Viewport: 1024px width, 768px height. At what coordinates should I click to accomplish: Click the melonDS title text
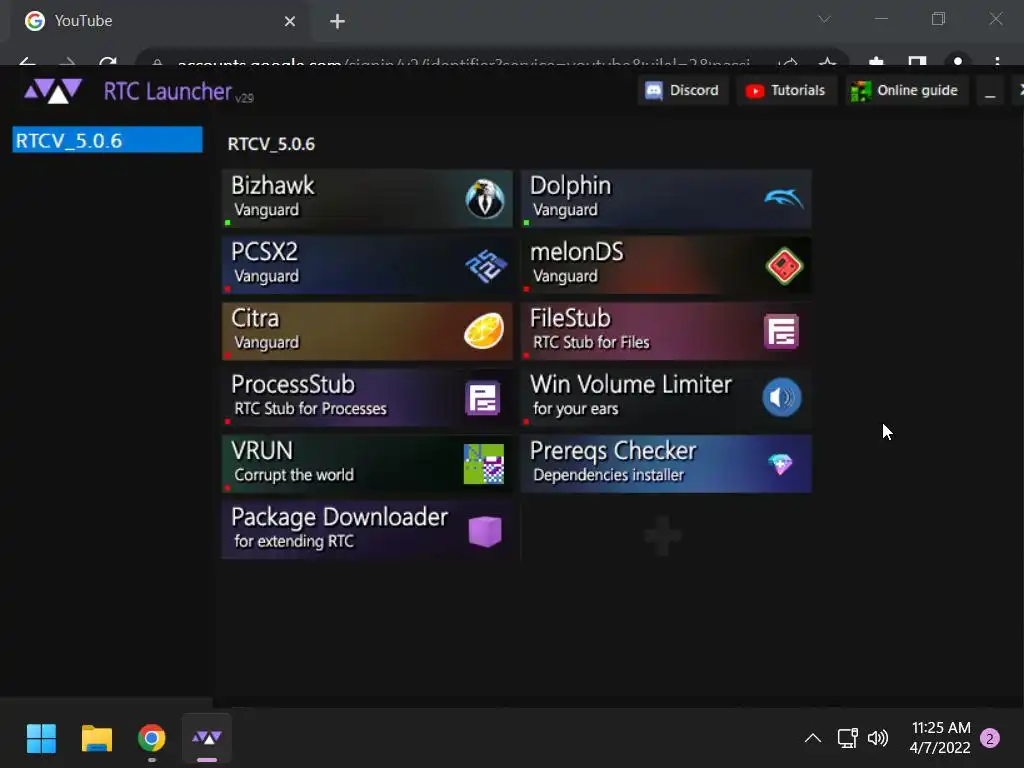[x=577, y=251]
